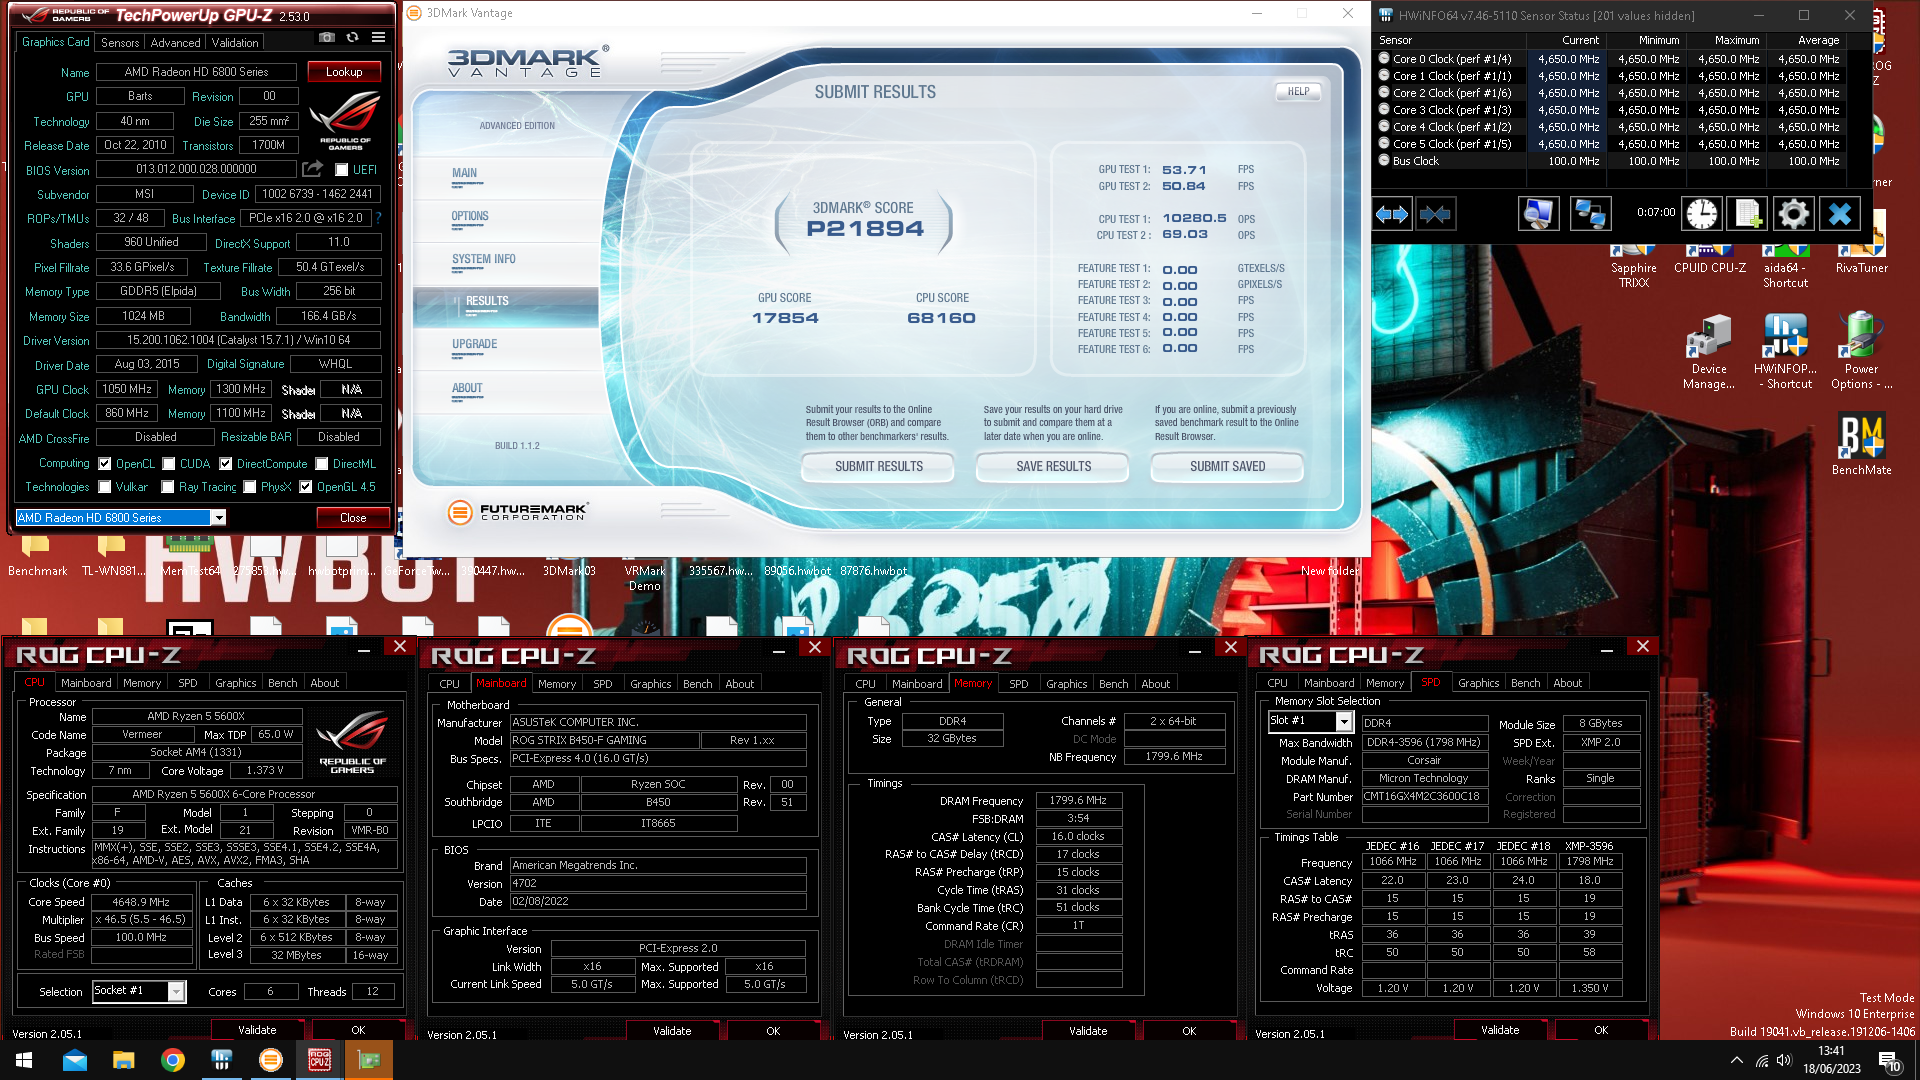Refresh GPU-Z readings with the refresh icon
Viewport: 1920px width, 1080px height.
point(352,37)
